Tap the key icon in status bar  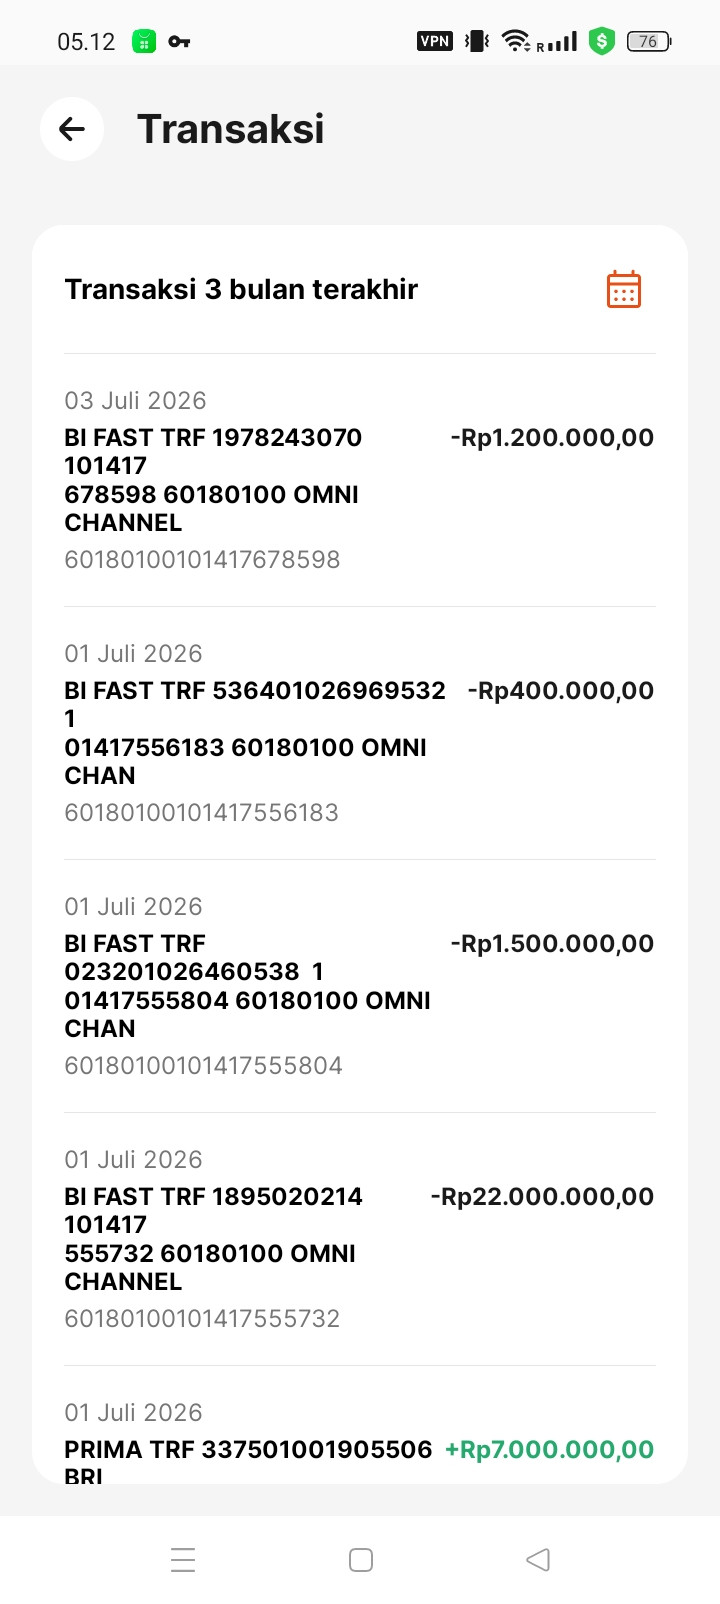point(179,42)
